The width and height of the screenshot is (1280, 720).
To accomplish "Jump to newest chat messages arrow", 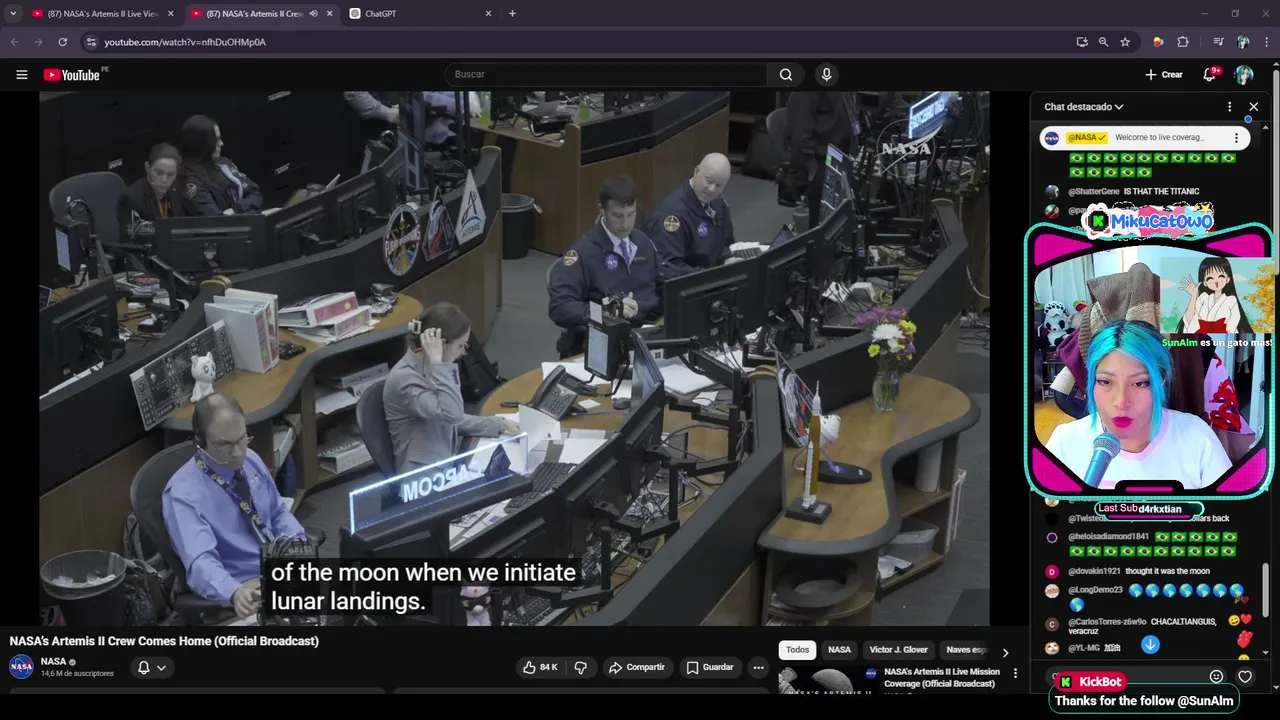I will pos(1150,645).
